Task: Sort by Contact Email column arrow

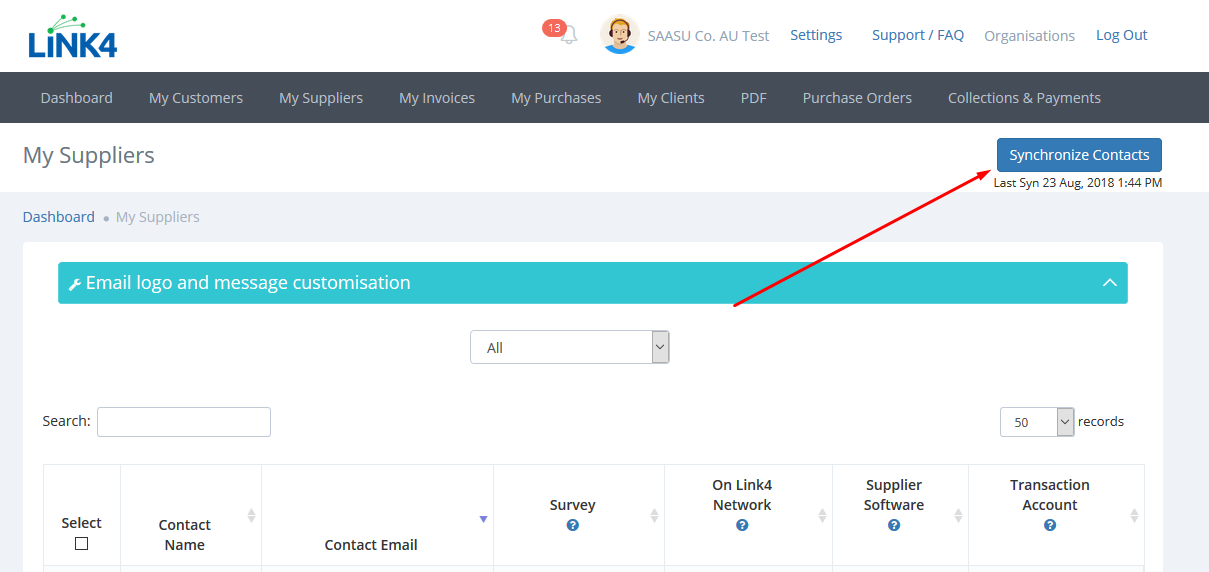Action: click(483, 519)
